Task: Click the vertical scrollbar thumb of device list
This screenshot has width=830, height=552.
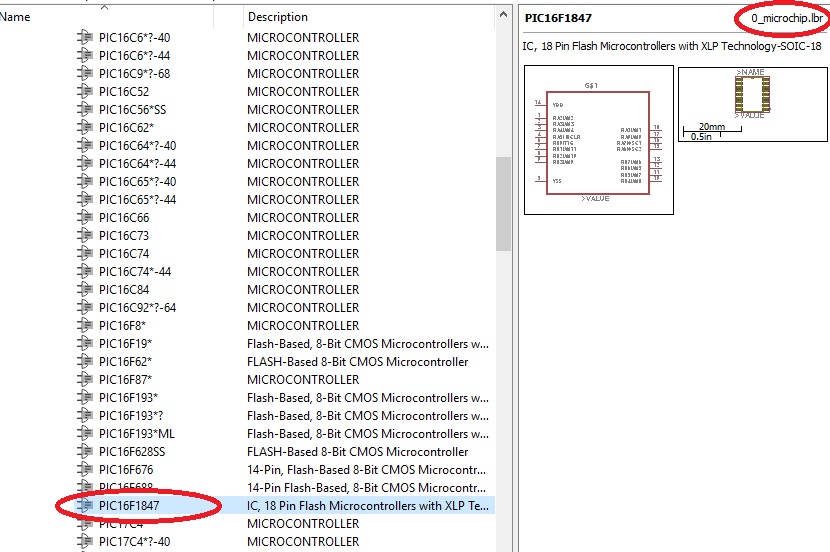Action: pyautogui.click(x=503, y=204)
